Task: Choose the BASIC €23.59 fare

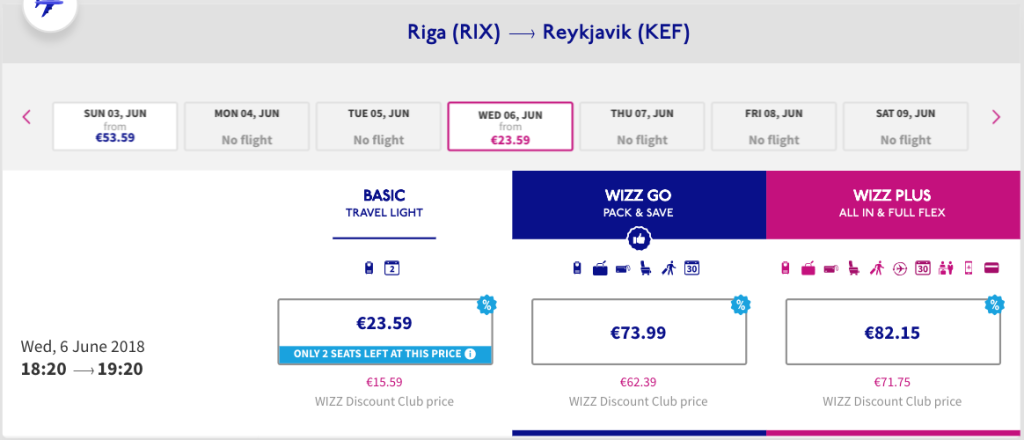Action: pyautogui.click(x=384, y=323)
